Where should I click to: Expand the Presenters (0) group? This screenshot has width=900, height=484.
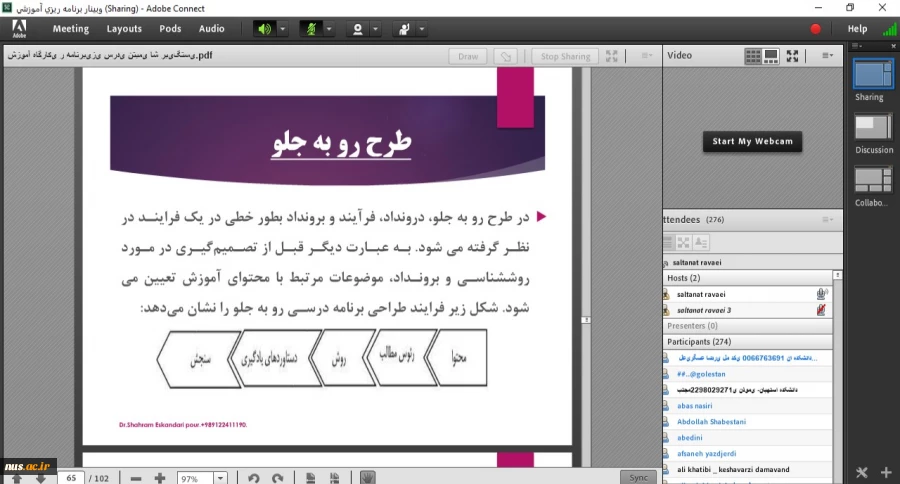pos(747,326)
